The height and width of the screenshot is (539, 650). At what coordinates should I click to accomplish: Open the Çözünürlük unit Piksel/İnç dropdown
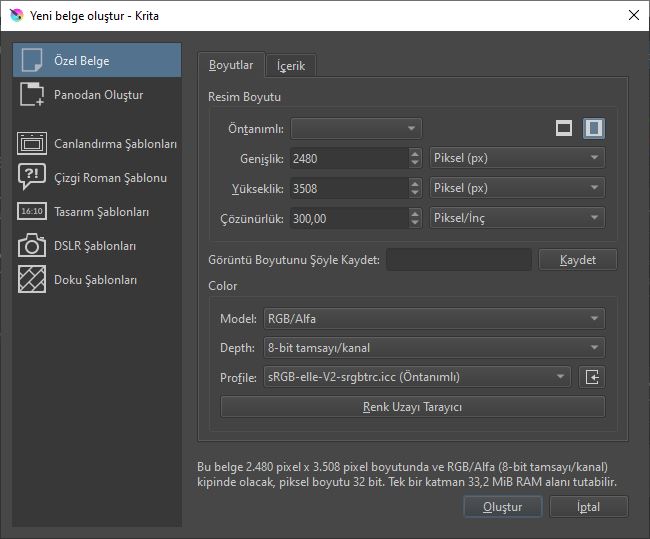517,218
